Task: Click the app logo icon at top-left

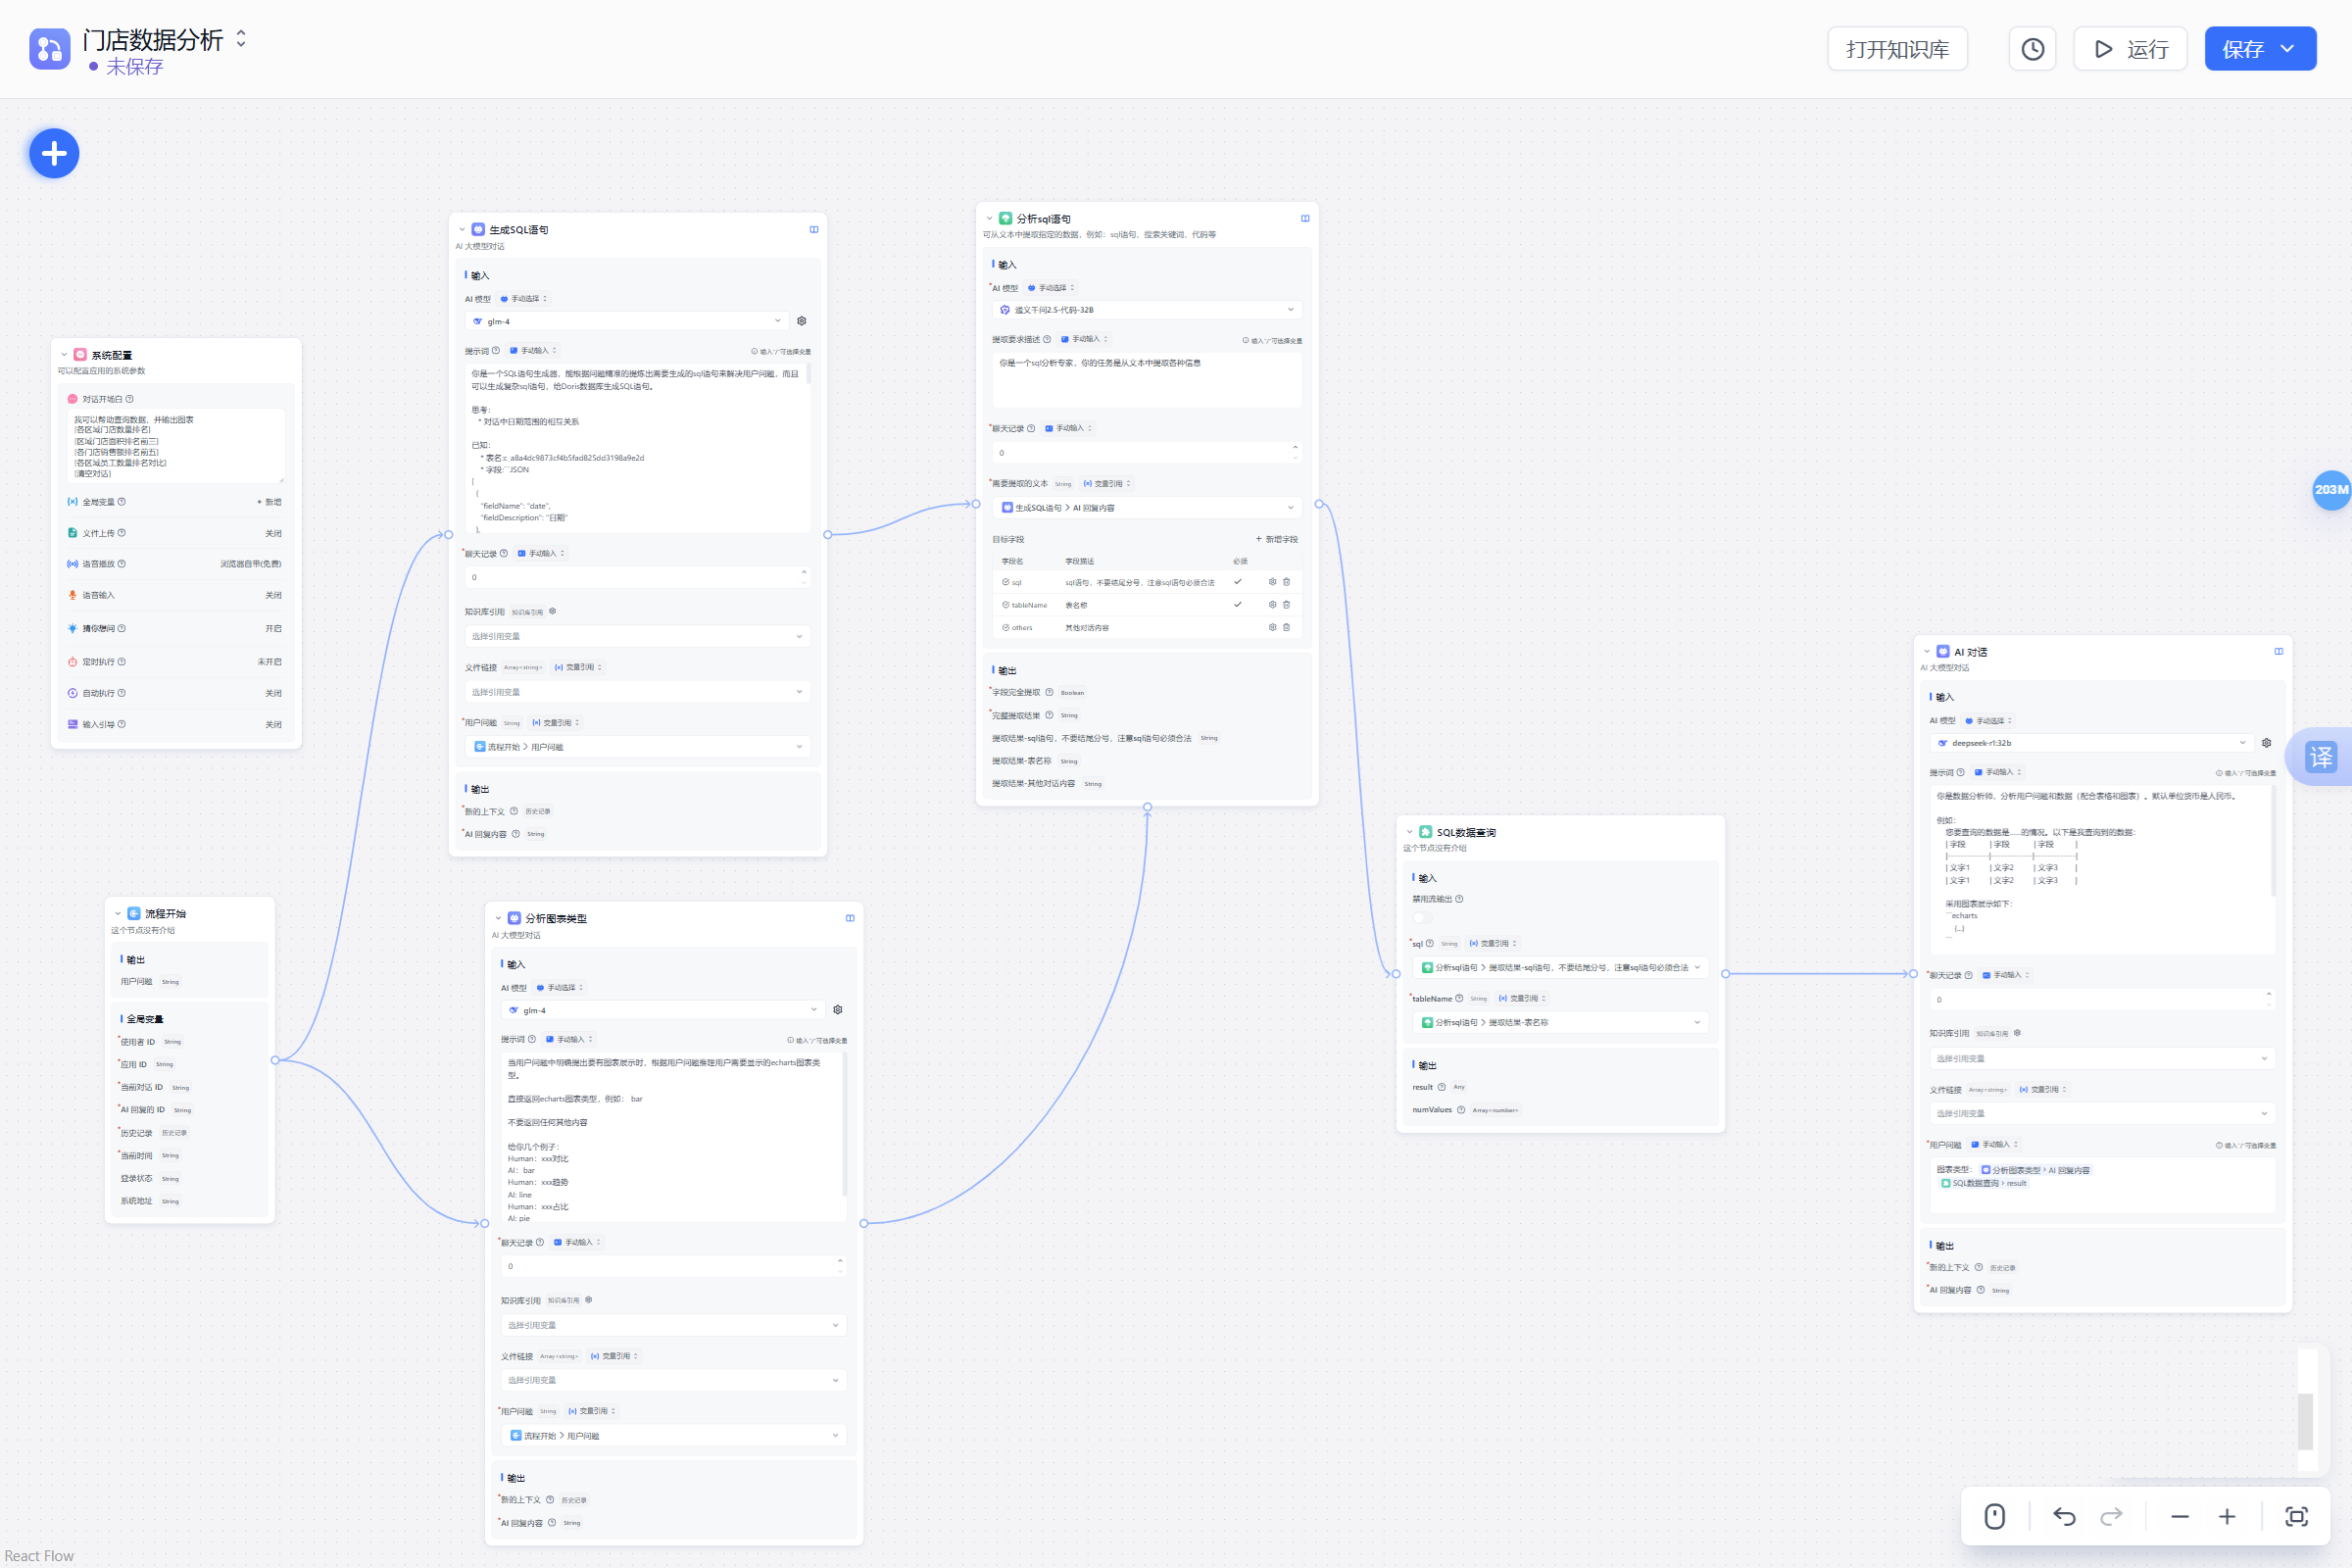Action: (x=50, y=49)
